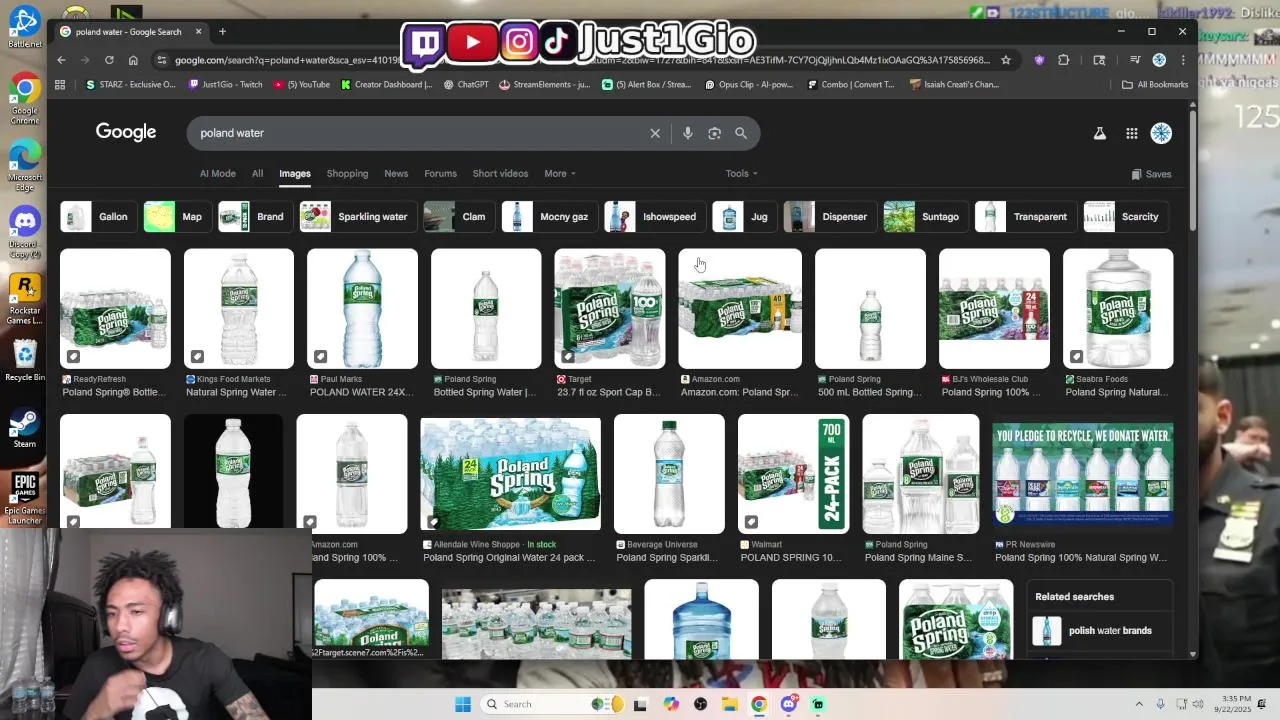This screenshot has height=720, width=1280.
Task: Open the Creator Dashboard bookmark
Action: pos(386,85)
